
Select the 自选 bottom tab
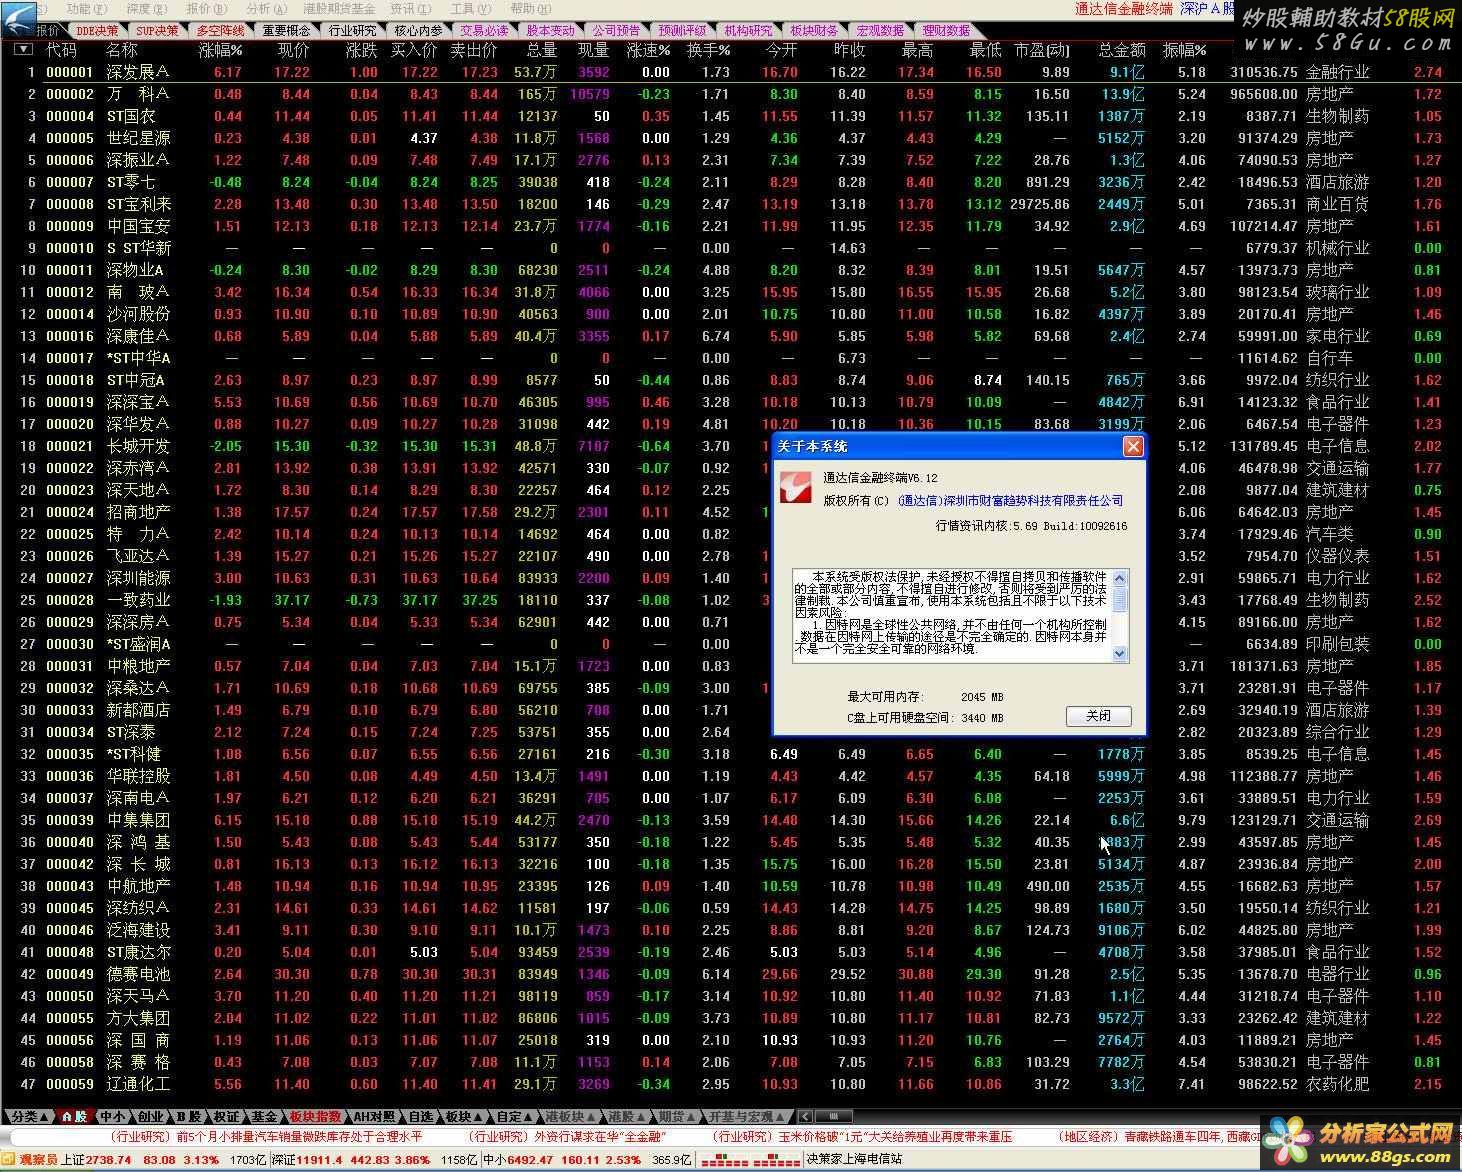(x=422, y=1116)
